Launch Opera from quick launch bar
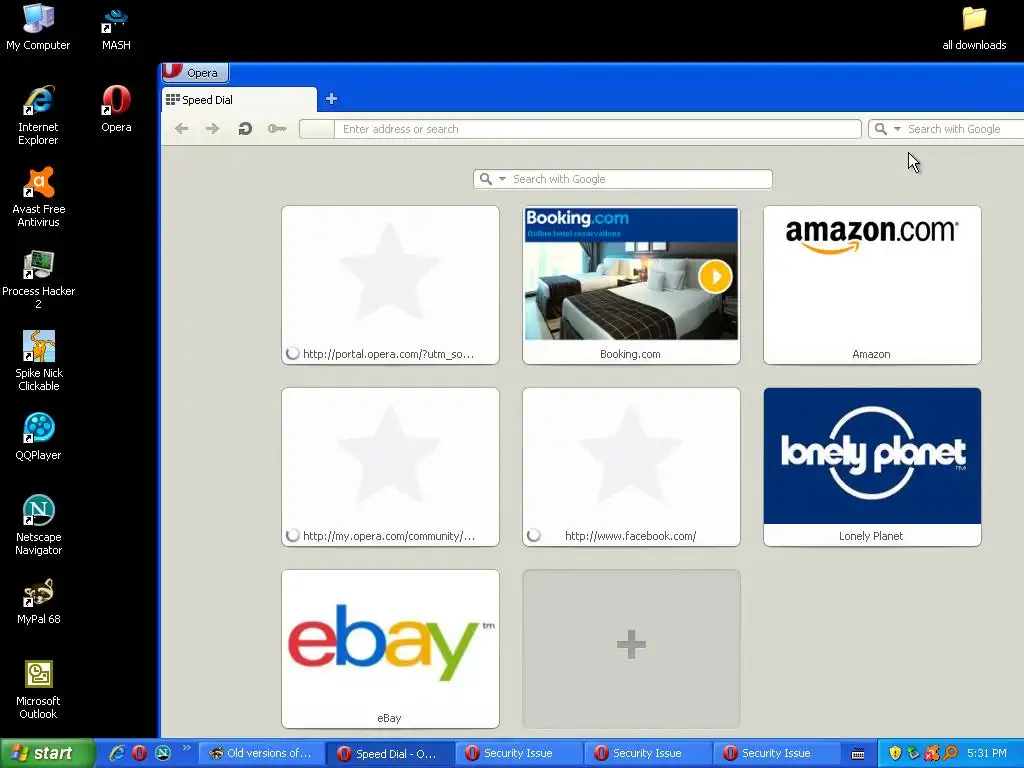The width and height of the screenshot is (1024, 768). (x=139, y=753)
